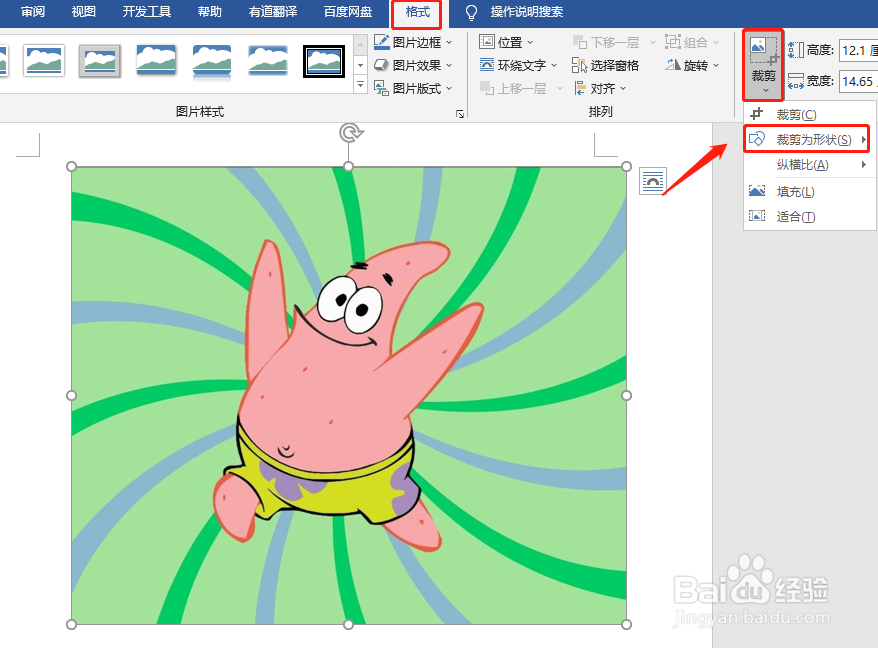
Task: Apply the third drop-shadow picture style
Action: [x=156, y=60]
